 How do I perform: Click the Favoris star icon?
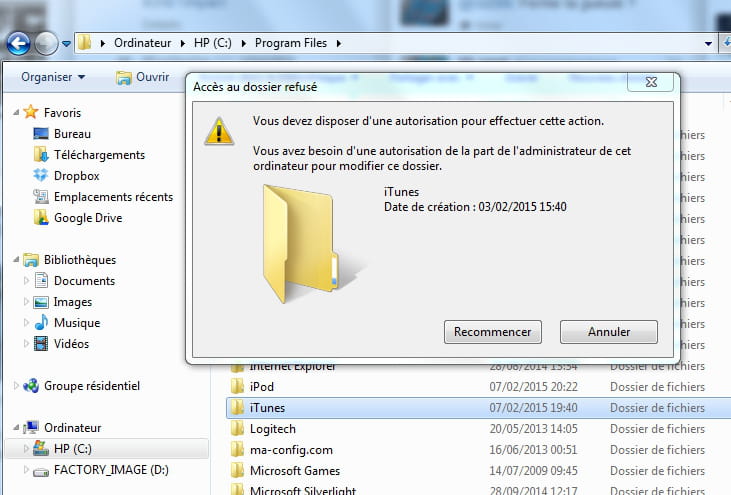(31, 112)
